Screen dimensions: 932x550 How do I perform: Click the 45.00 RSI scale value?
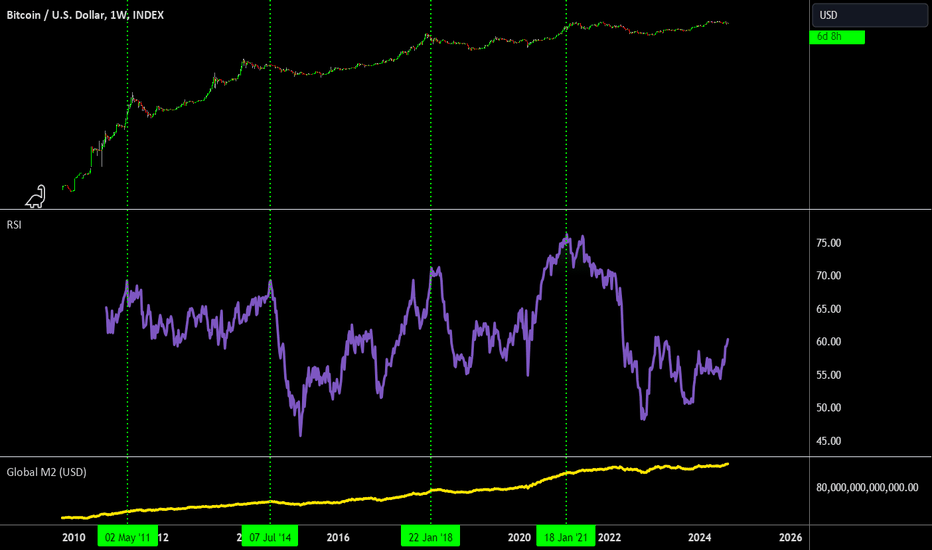point(829,441)
